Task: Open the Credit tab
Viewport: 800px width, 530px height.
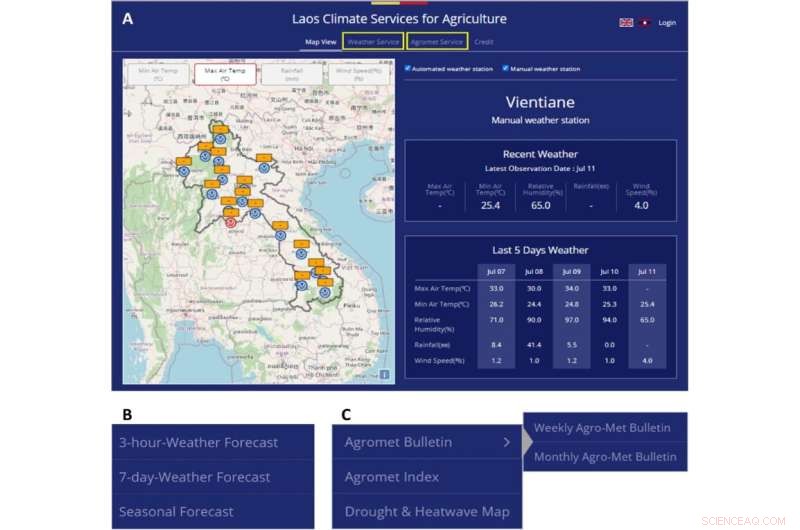Action: (483, 42)
